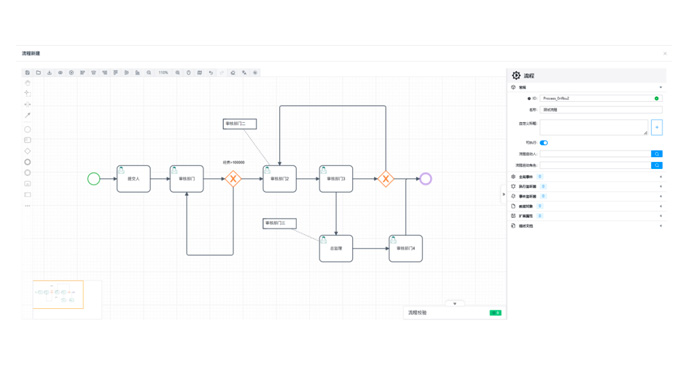Collapse the general section at the panel top
Viewport: 690px width, 388px height.
587,88
